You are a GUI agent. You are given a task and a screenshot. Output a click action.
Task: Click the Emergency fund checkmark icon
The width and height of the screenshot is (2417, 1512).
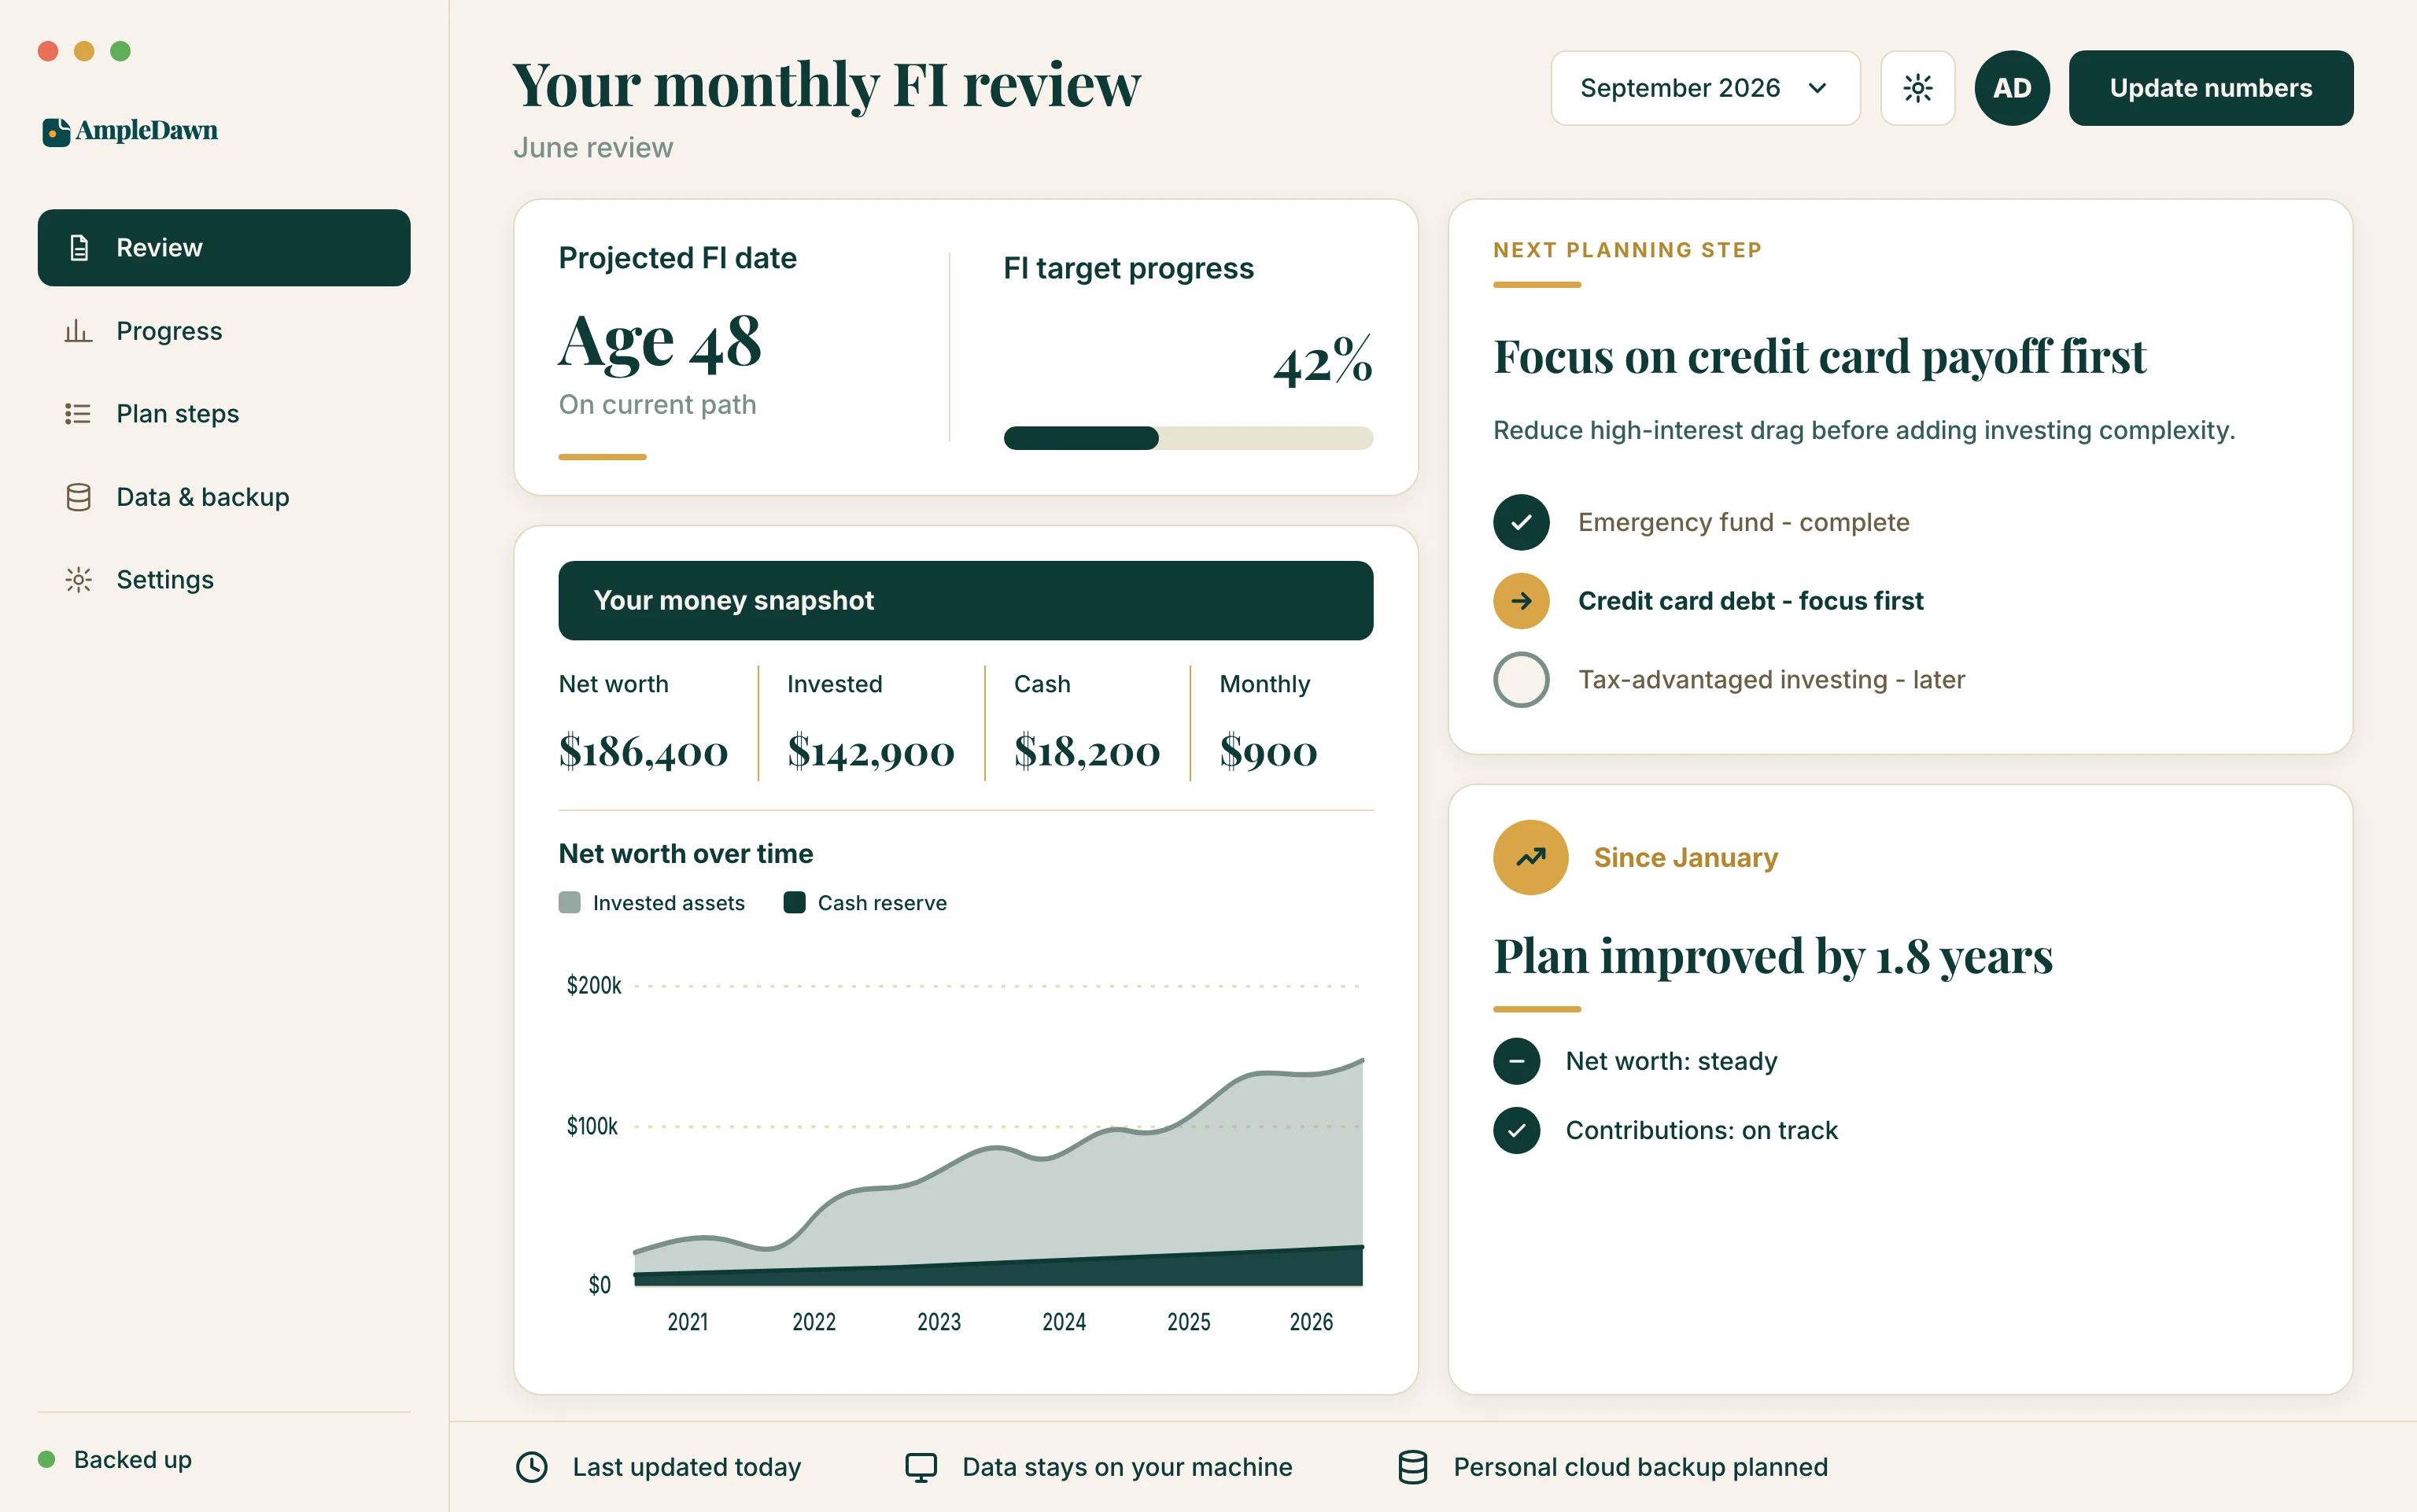pyautogui.click(x=1521, y=522)
